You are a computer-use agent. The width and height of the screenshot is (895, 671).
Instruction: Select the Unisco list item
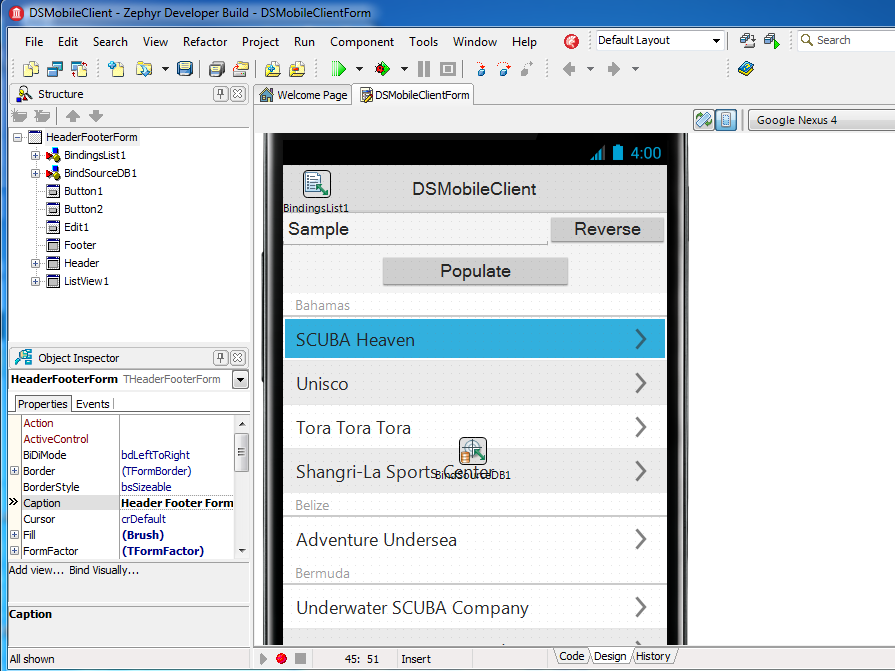pyautogui.click(x=475, y=383)
